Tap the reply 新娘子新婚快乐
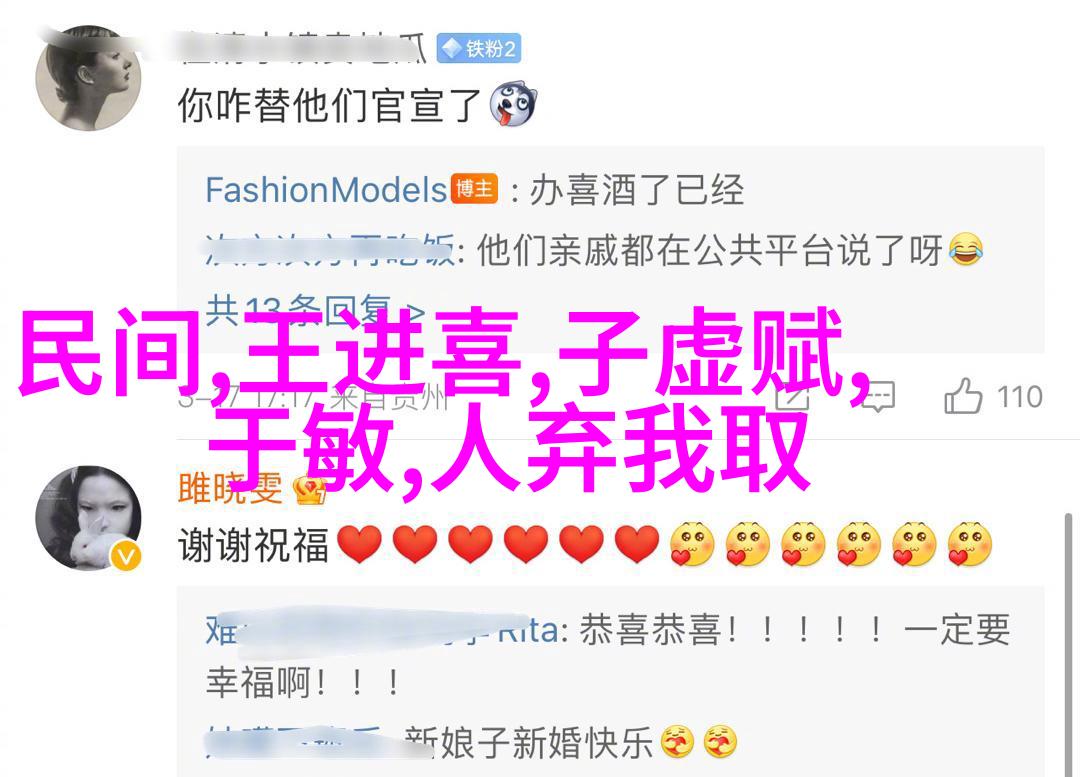 coord(528,742)
